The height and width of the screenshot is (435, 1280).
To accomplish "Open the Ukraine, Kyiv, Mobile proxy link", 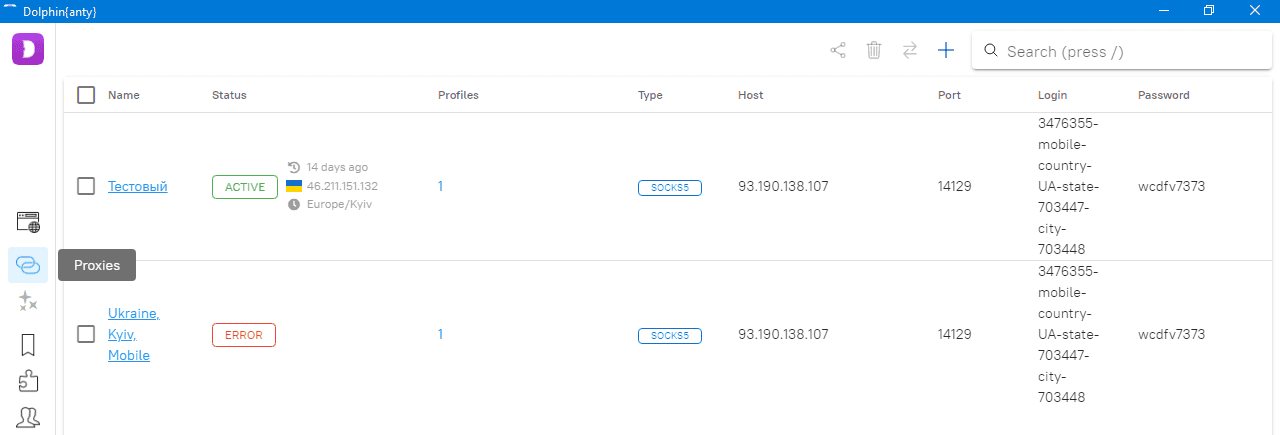I will click(132, 334).
